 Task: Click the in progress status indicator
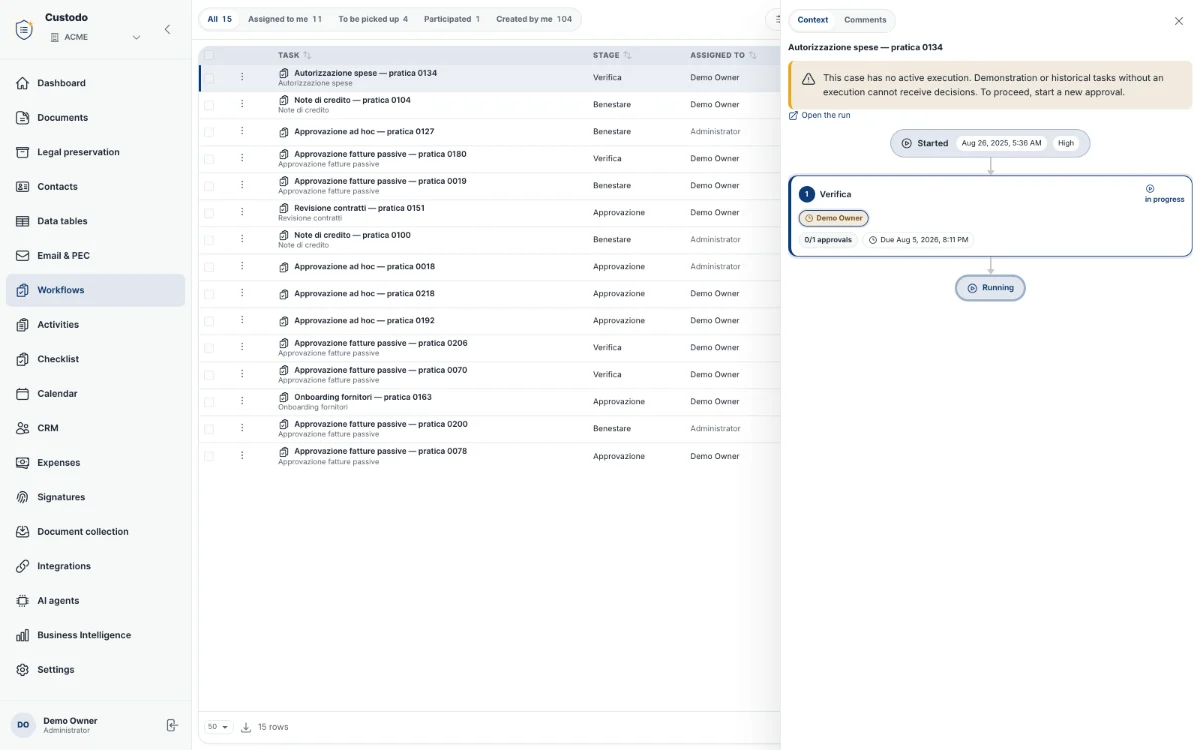(x=1164, y=194)
